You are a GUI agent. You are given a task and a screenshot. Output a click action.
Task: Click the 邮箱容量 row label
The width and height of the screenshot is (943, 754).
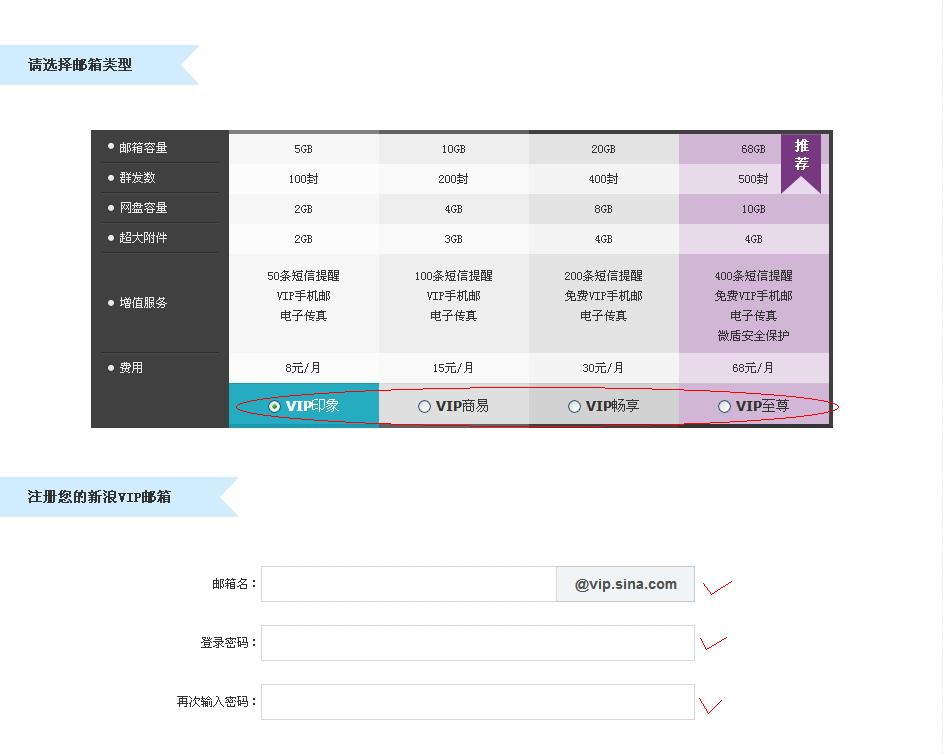(143, 148)
